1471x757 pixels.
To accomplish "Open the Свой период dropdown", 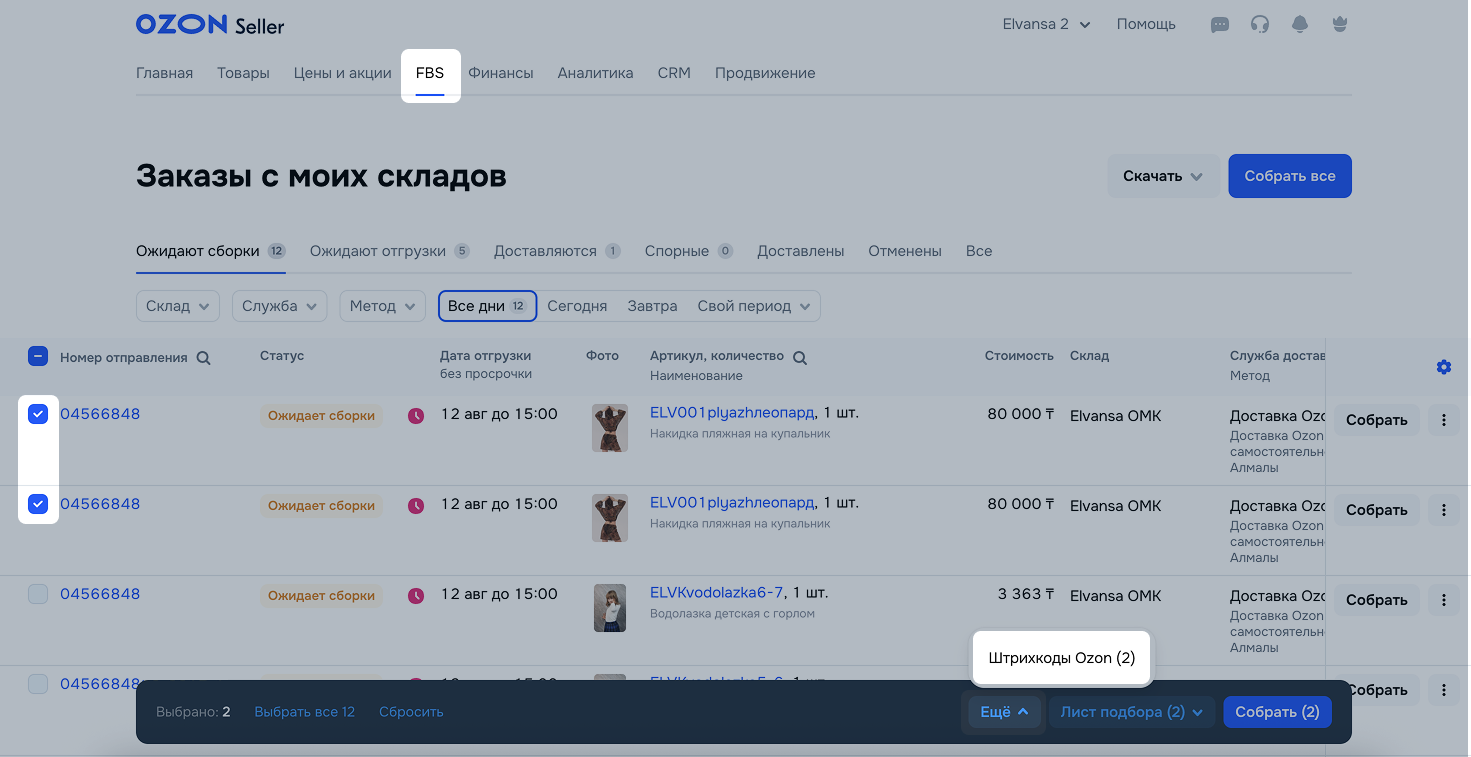I will coord(754,306).
